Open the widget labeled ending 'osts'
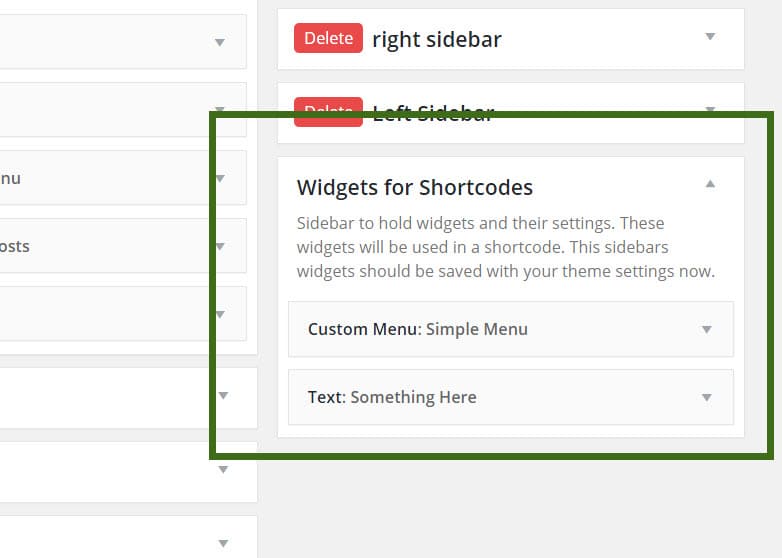The image size is (782, 558). [x=123, y=246]
